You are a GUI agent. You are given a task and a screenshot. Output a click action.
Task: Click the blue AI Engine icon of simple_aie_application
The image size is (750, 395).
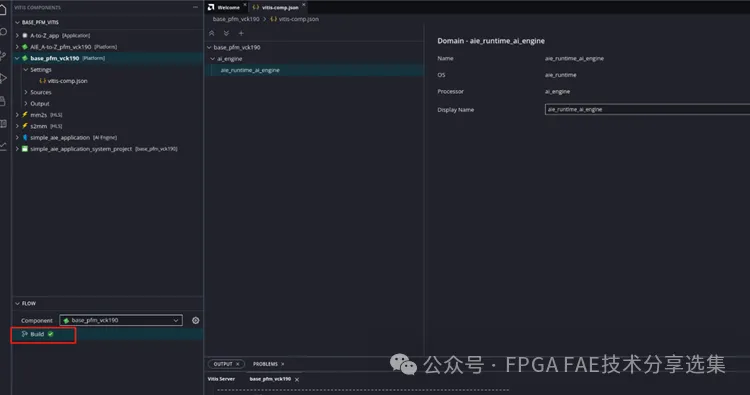tap(25, 138)
